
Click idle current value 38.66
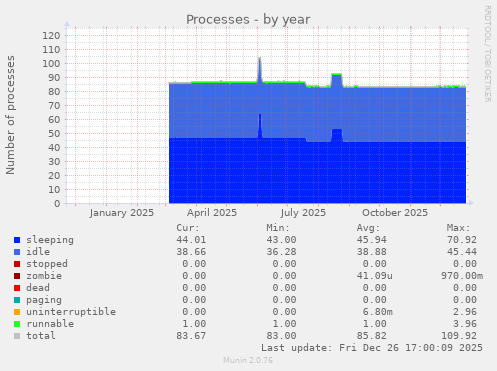(191, 252)
